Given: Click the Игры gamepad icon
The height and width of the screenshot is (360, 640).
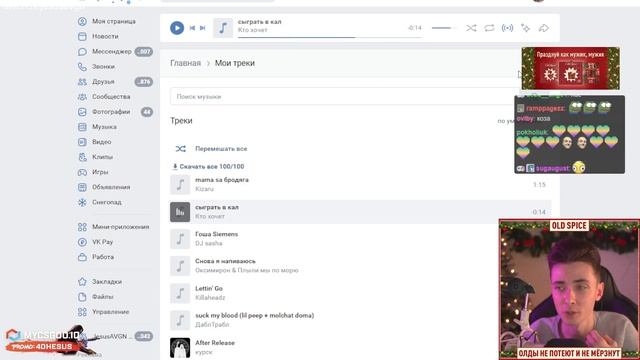Looking at the screenshot, I should 82,172.
